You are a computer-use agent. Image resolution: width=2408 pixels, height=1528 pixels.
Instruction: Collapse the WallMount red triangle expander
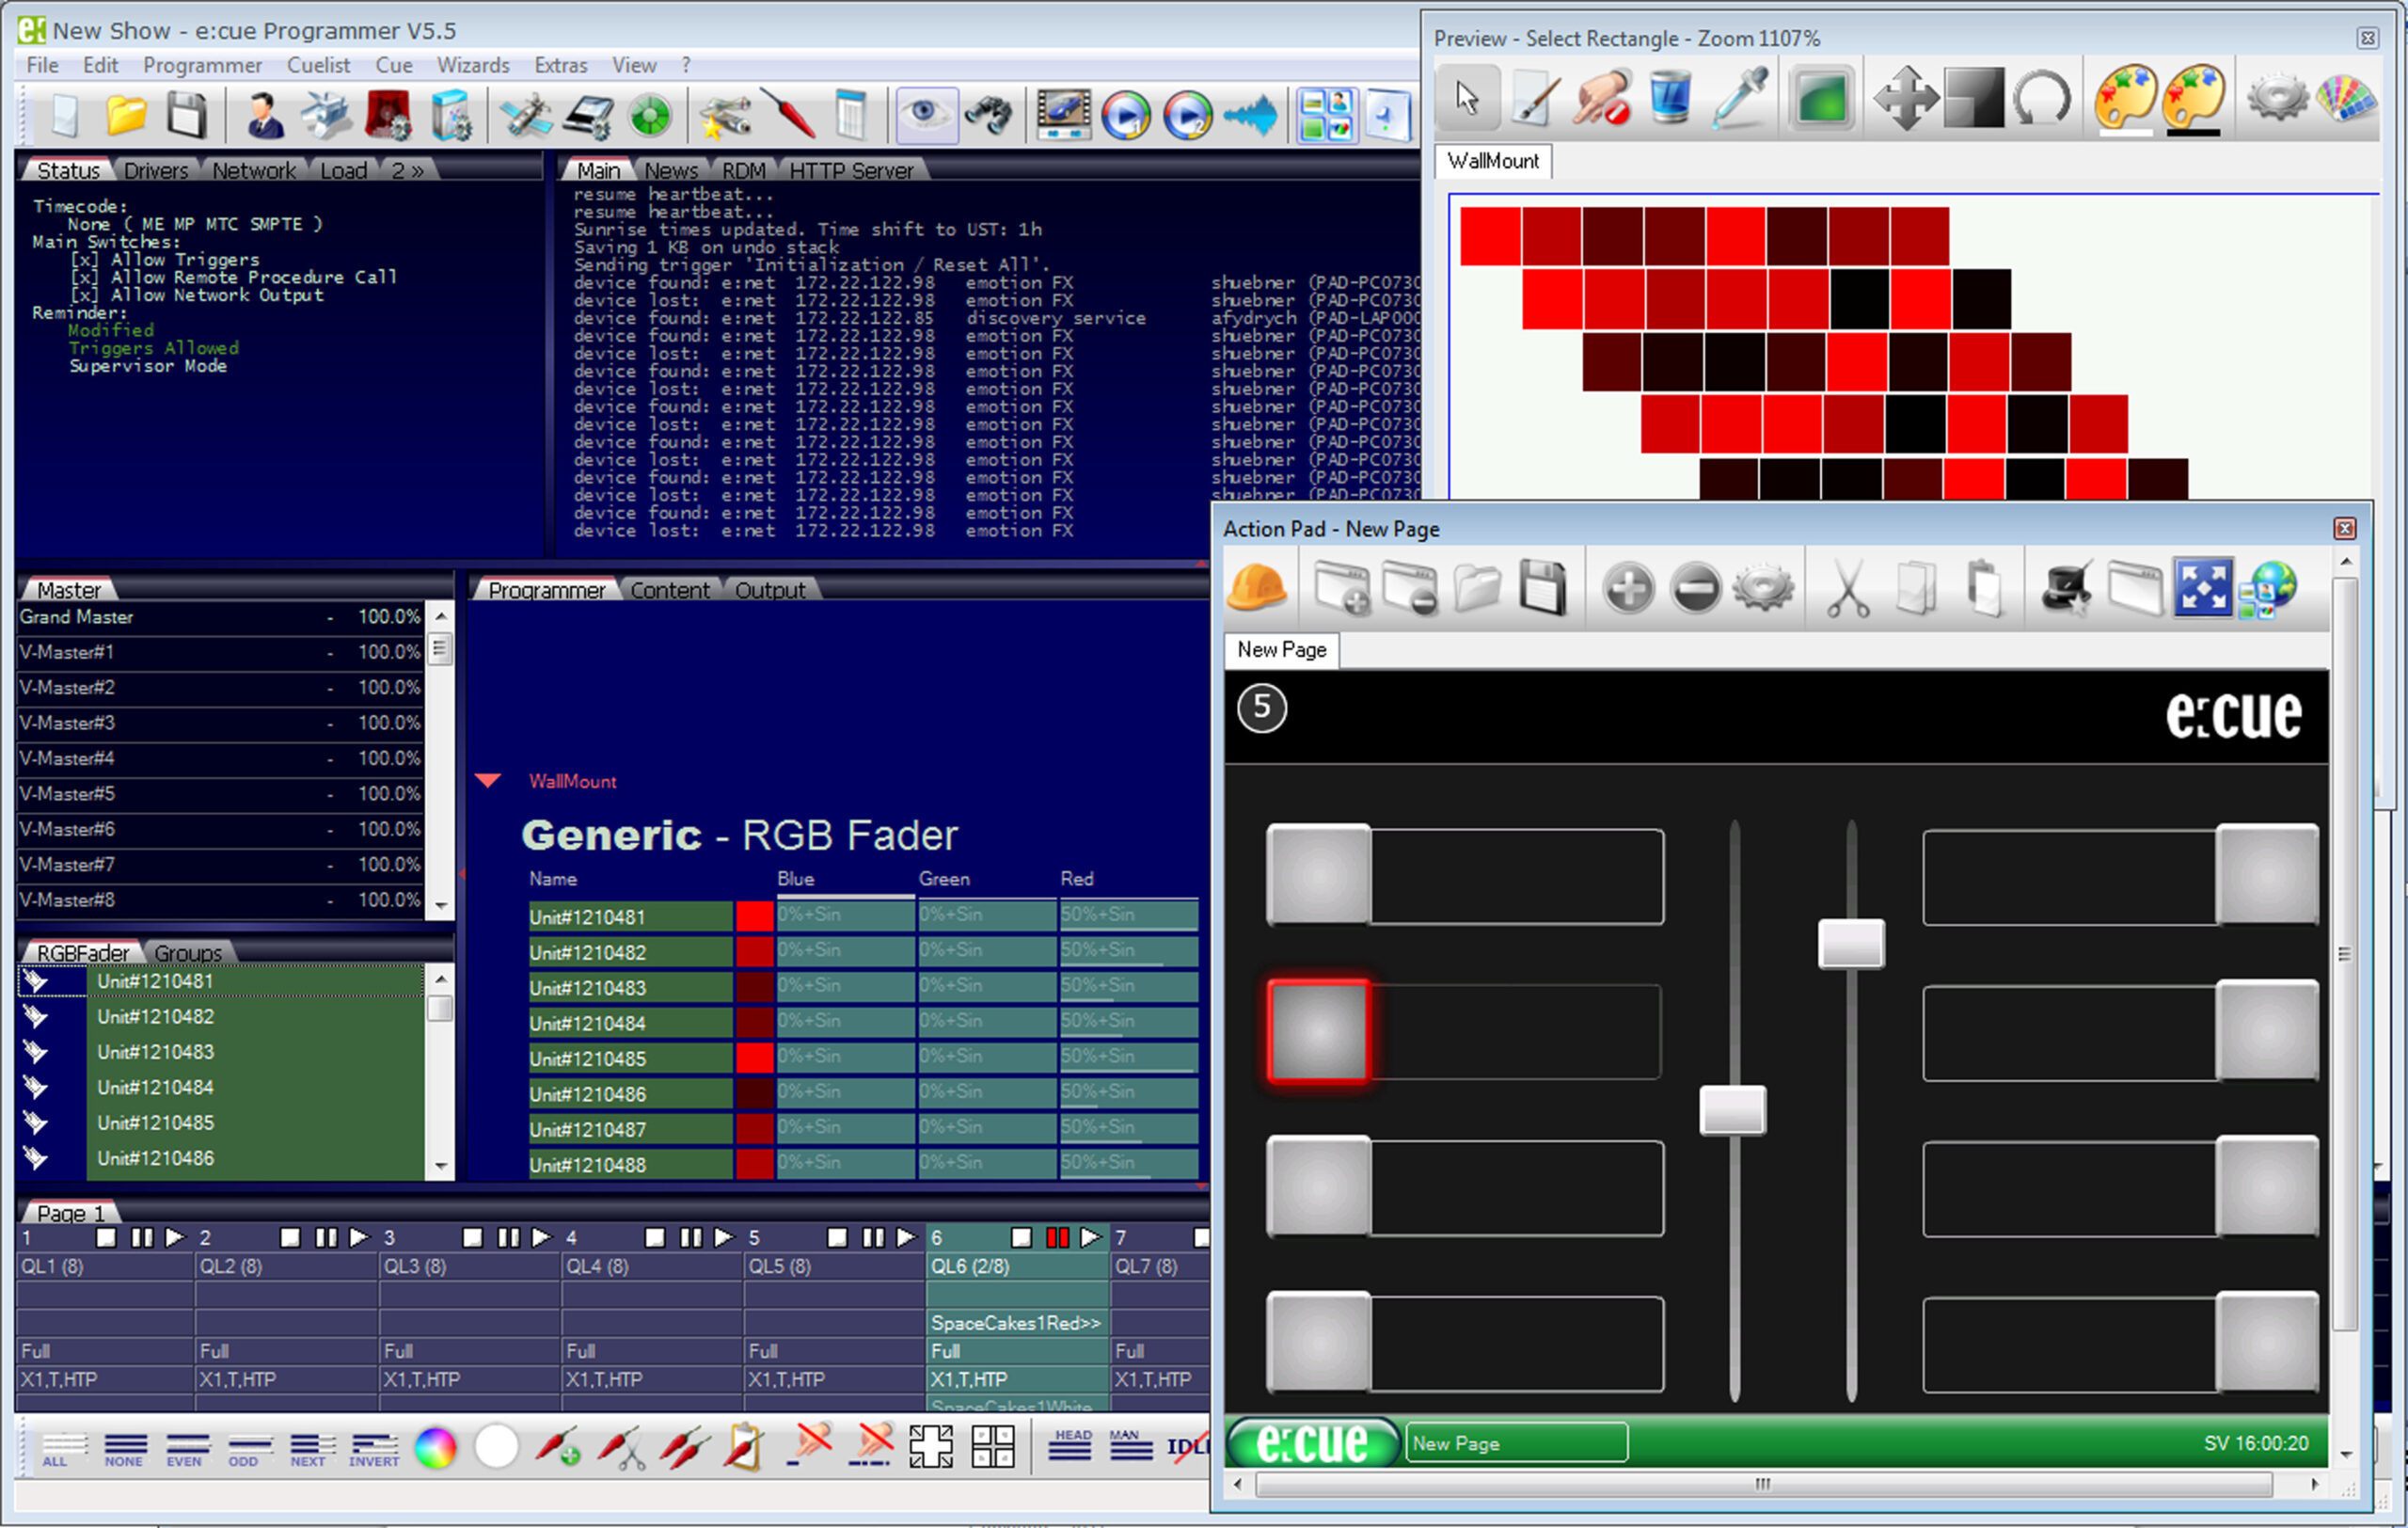click(488, 781)
